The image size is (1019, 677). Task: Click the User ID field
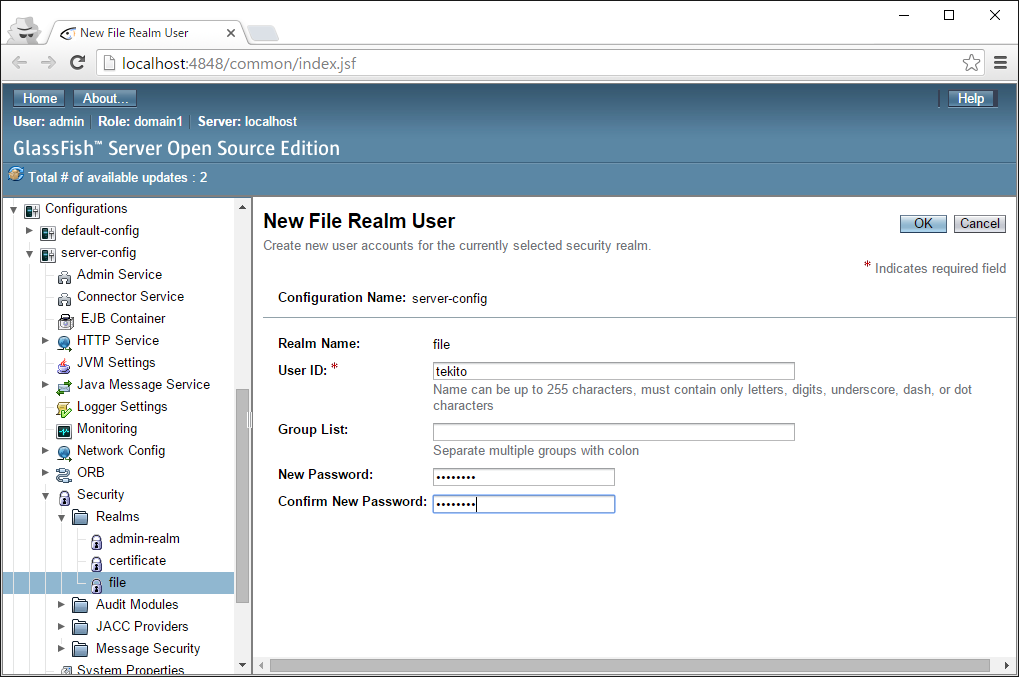(613, 371)
